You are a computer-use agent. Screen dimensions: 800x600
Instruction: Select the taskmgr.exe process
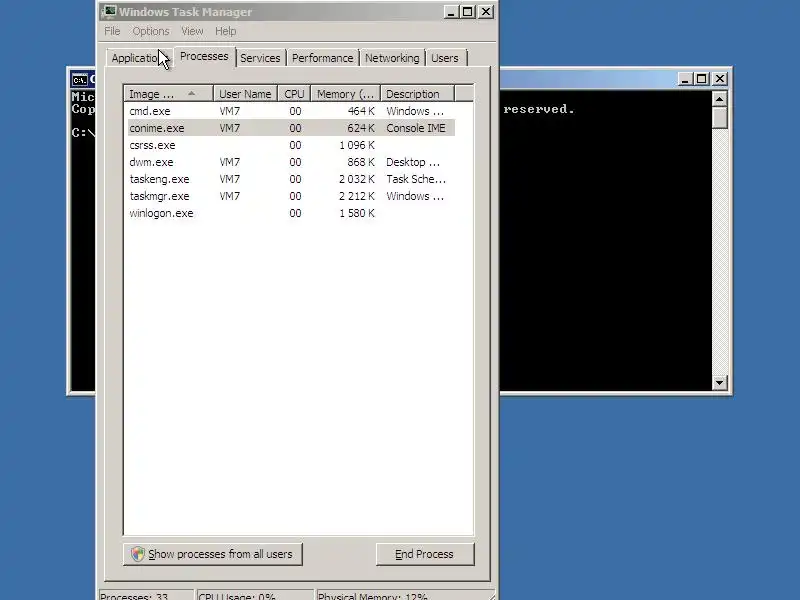(291, 196)
